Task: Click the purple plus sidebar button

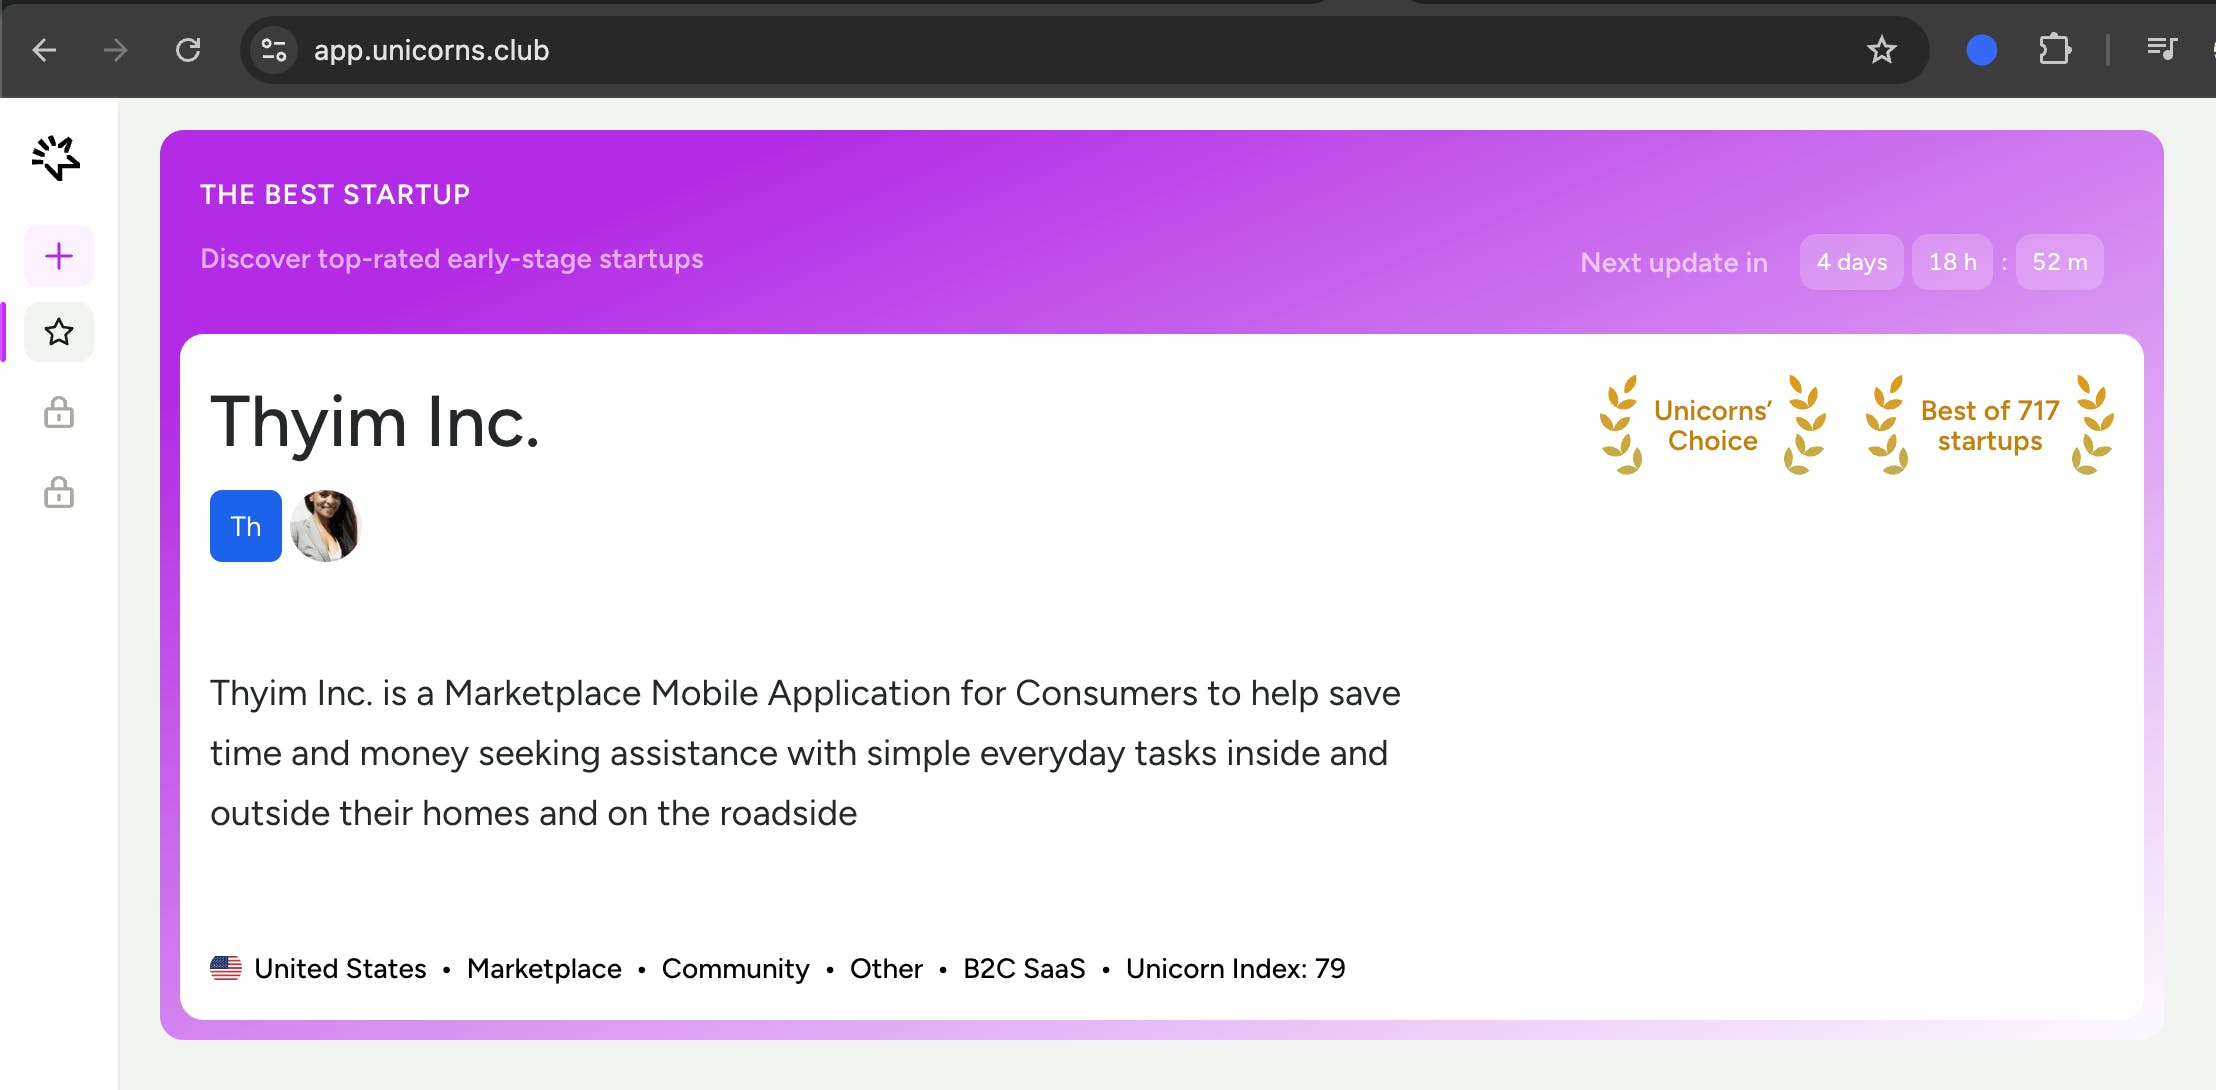Action: (59, 256)
